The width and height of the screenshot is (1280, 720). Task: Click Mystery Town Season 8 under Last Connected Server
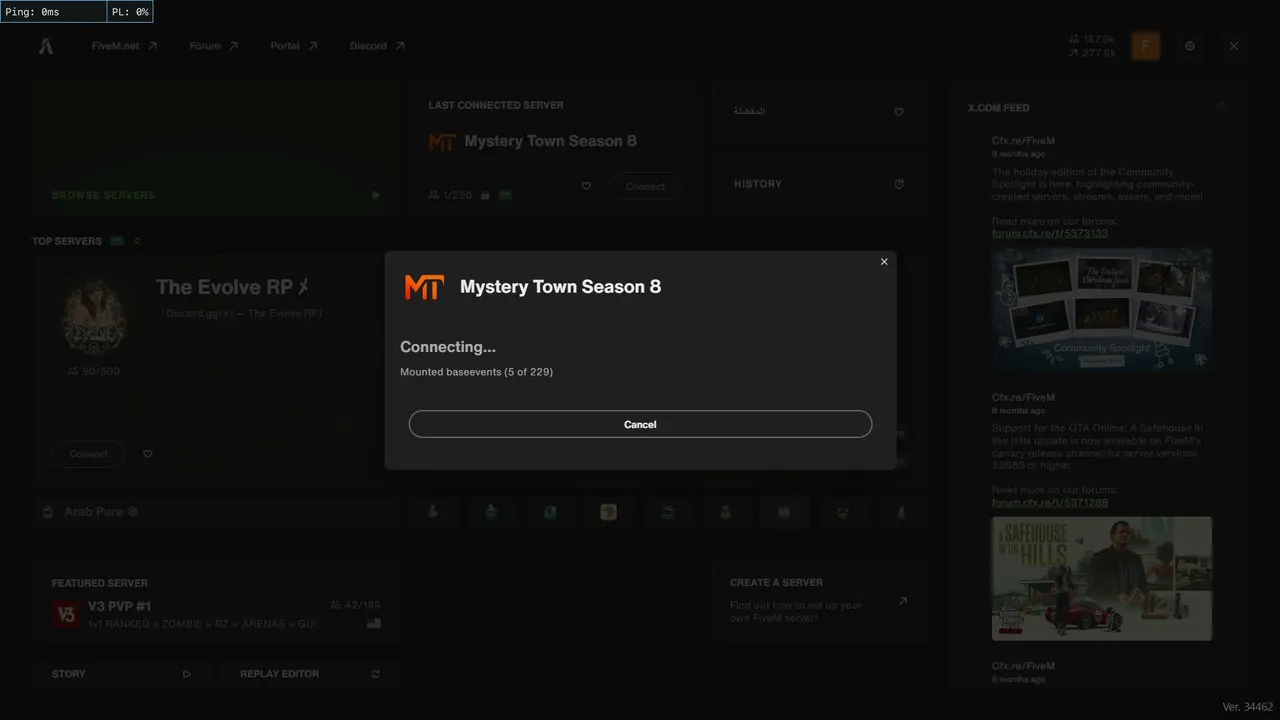550,141
